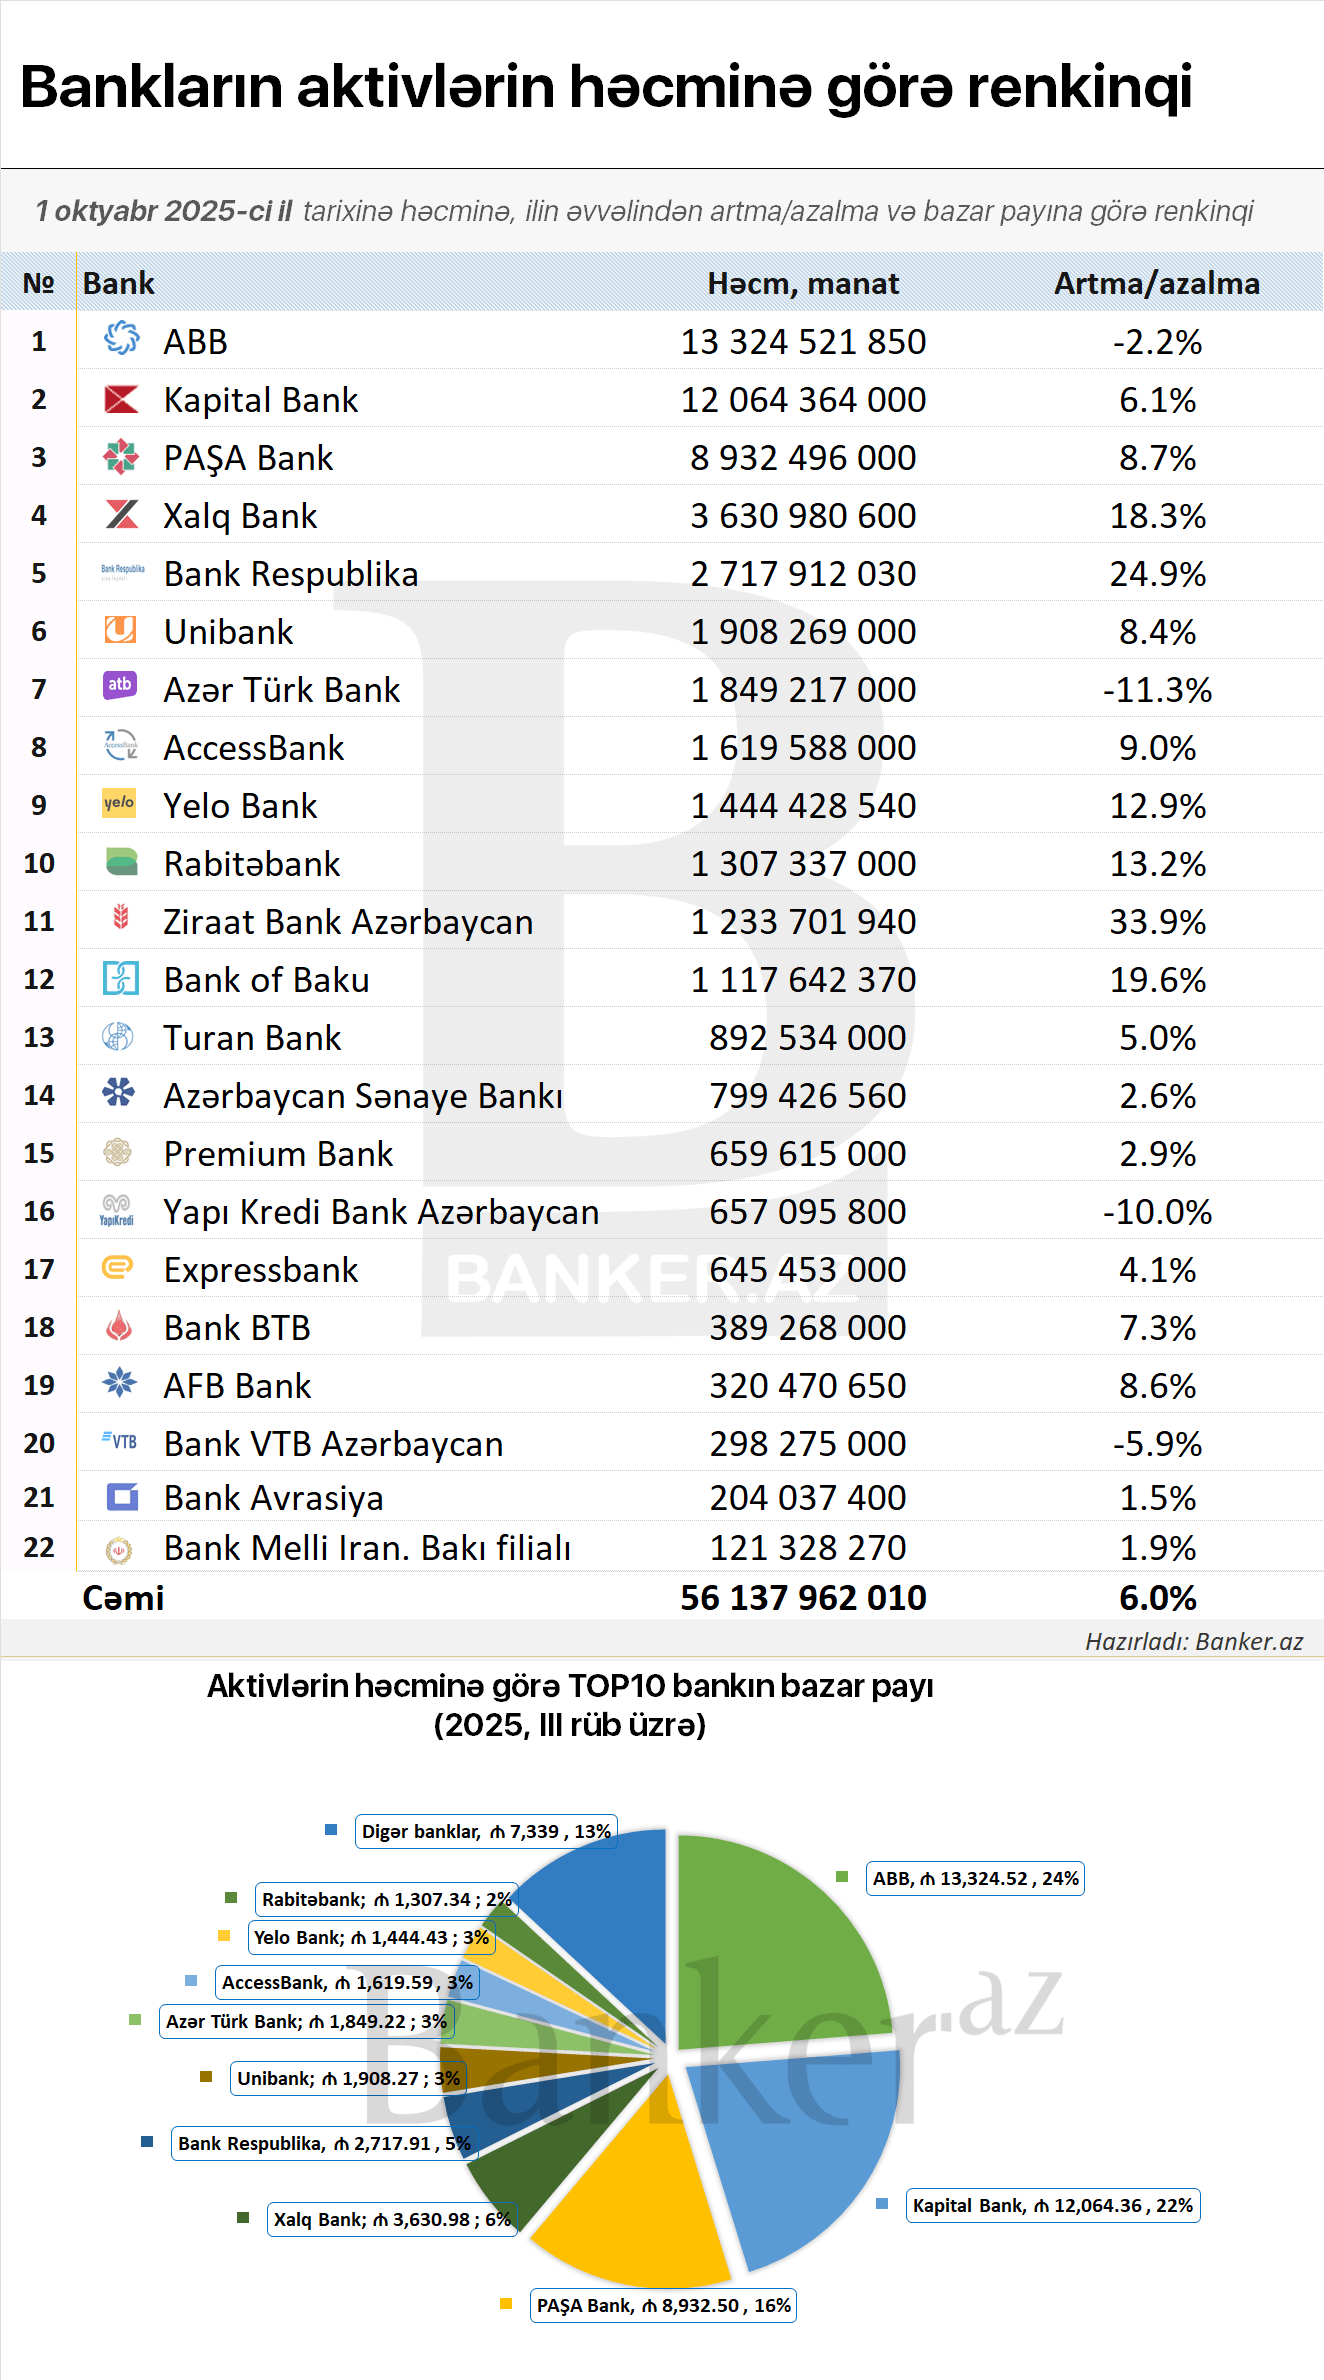Click the Expressbank logo
This screenshot has width=1324, height=2380.
[x=118, y=1268]
